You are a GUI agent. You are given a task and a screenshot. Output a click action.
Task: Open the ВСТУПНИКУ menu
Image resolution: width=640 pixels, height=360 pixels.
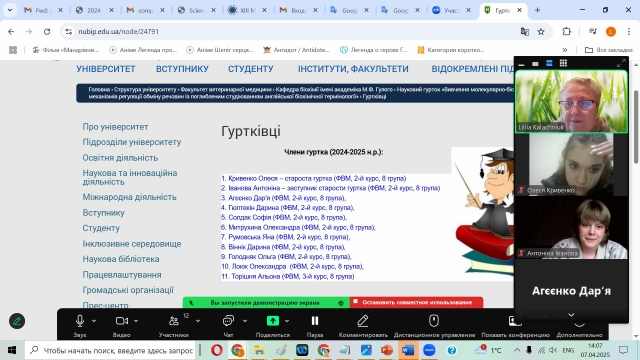pyautogui.click(x=182, y=69)
